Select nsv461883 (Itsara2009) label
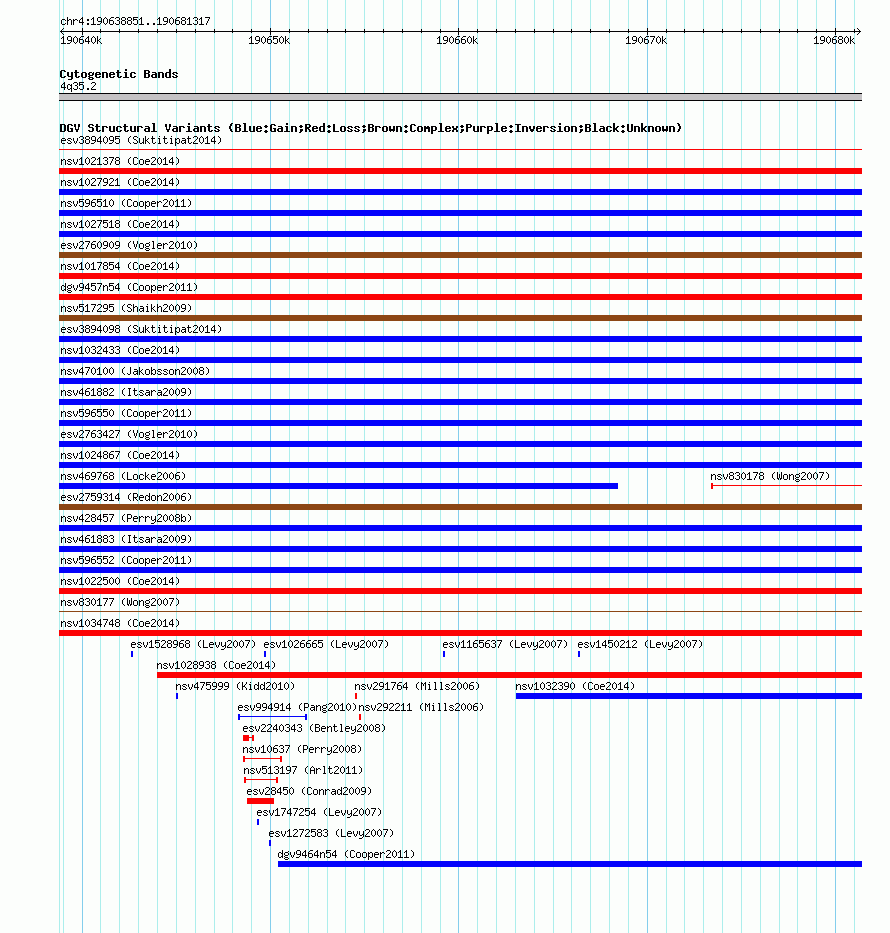The width and height of the screenshot is (890, 933). point(126,539)
